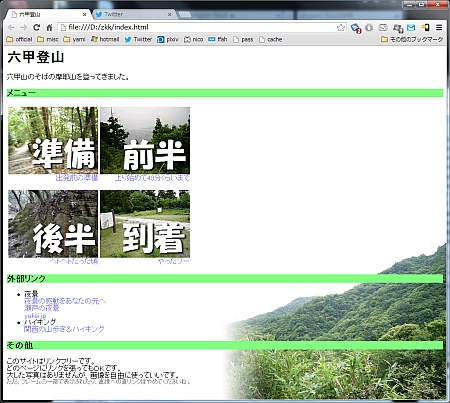Open the Twitter bookmark
The height and width of the screenshot is (403, 450).
pyautogui.click(x=138, y=39)
